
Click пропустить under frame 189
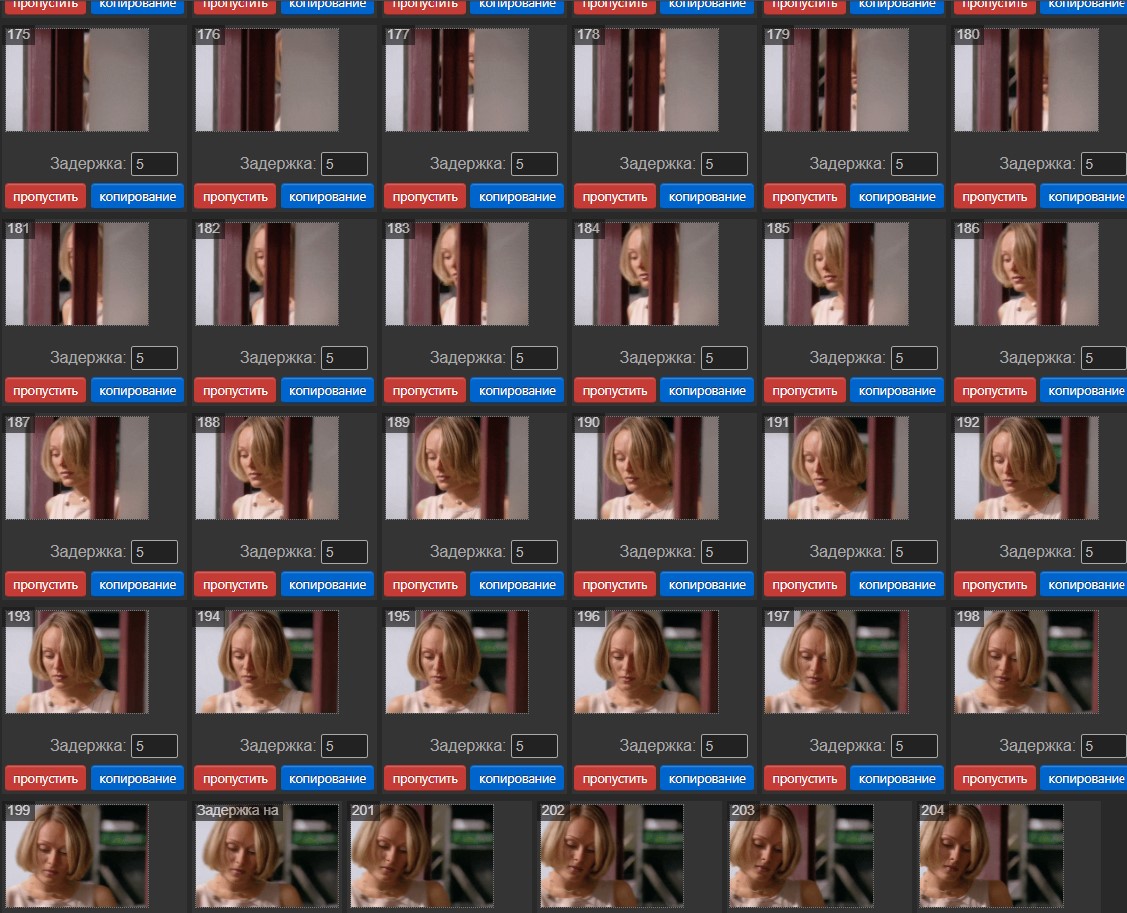425,584
